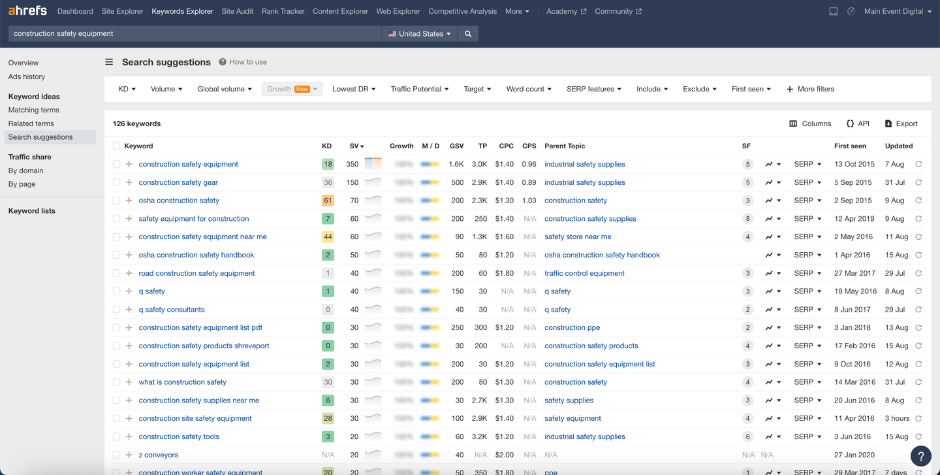Select the checkbox for 'q safety consultants'
This screenshot has height=475, width=940.
click(116, 310)
